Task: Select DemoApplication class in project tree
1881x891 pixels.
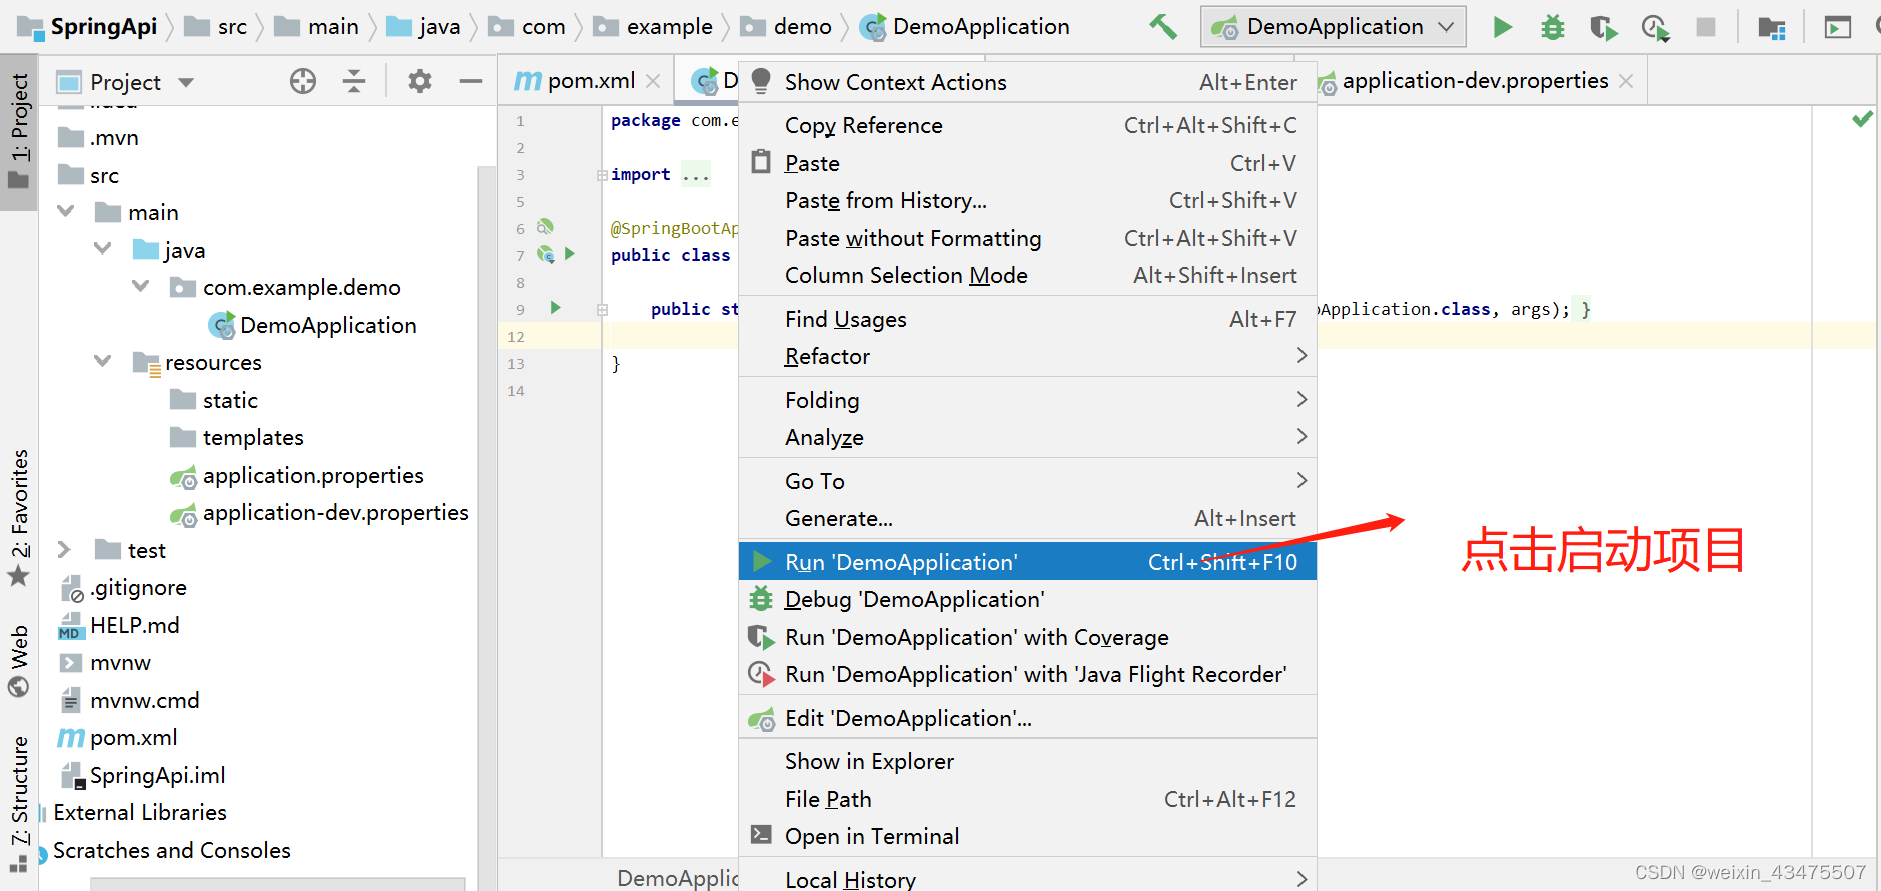Action: 327,325
